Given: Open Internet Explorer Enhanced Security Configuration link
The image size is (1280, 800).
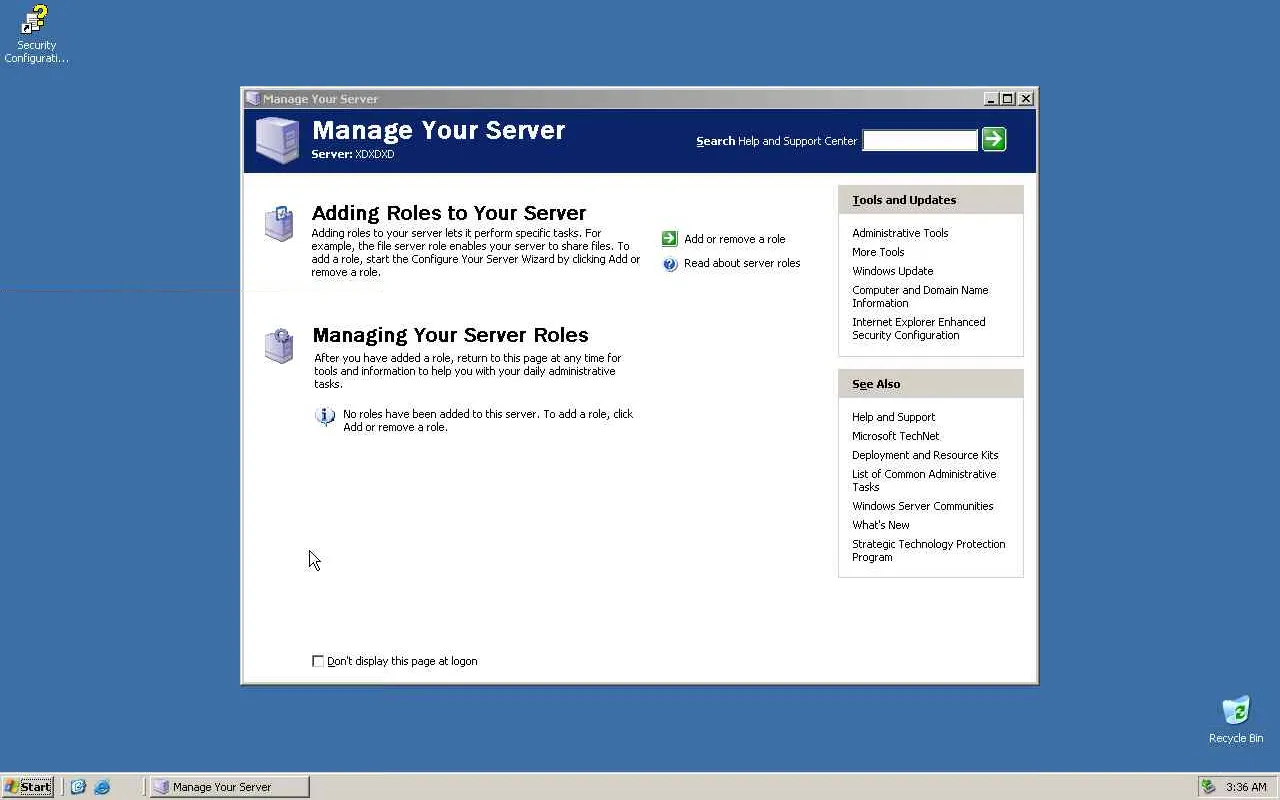Looking at the screenshot, I should coord(919,329).
